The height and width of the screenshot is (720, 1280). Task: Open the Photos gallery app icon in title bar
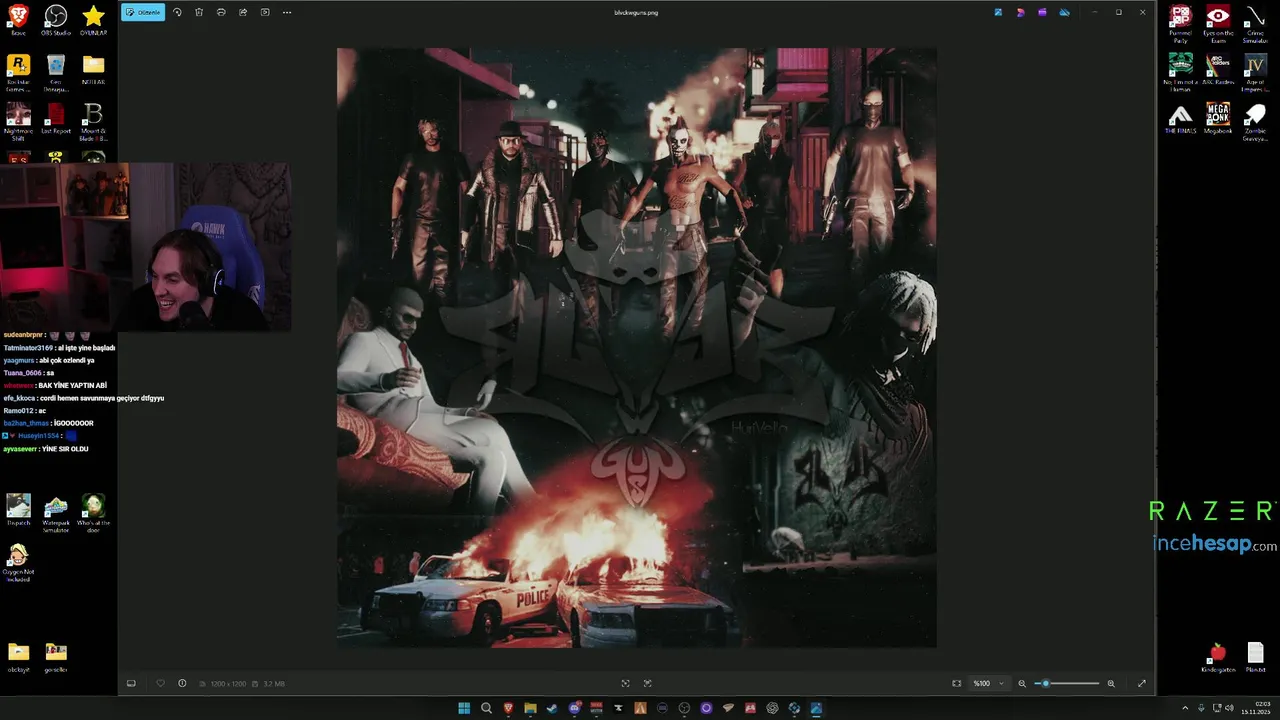pos(998,12)
